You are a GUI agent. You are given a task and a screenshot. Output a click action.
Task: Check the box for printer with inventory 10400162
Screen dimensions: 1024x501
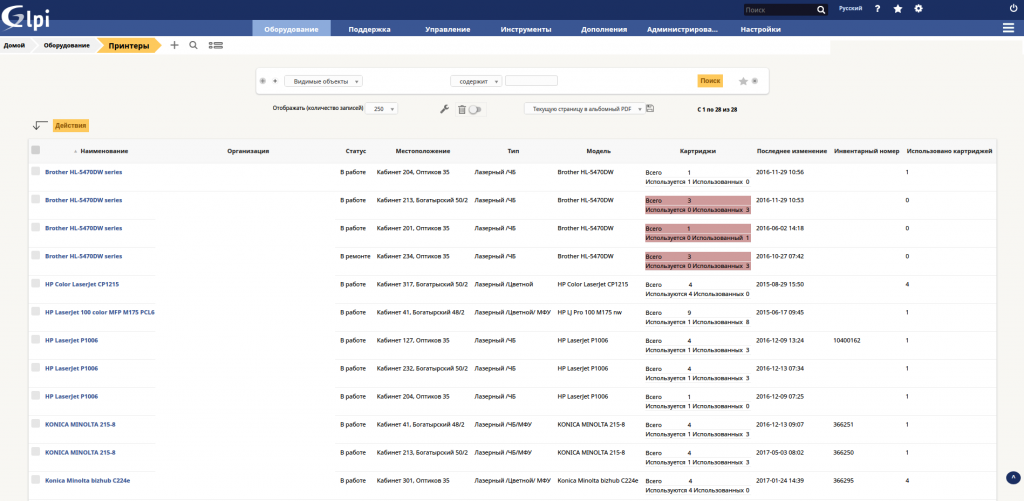[35, 339]
